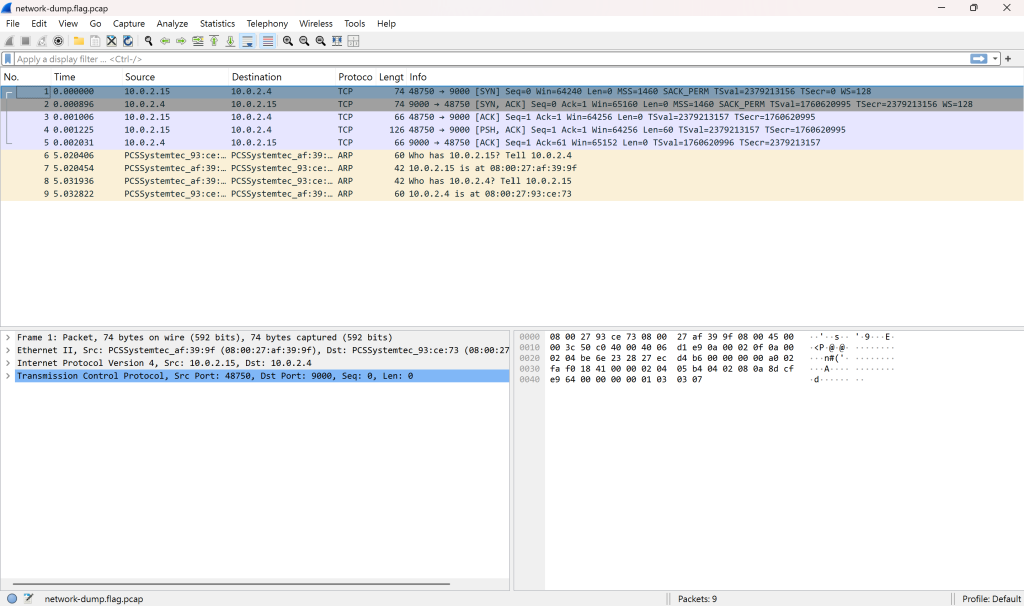The image size is (1024, 606).
Task: Click the zoom in toolbar icon
Action: point(288,41)
